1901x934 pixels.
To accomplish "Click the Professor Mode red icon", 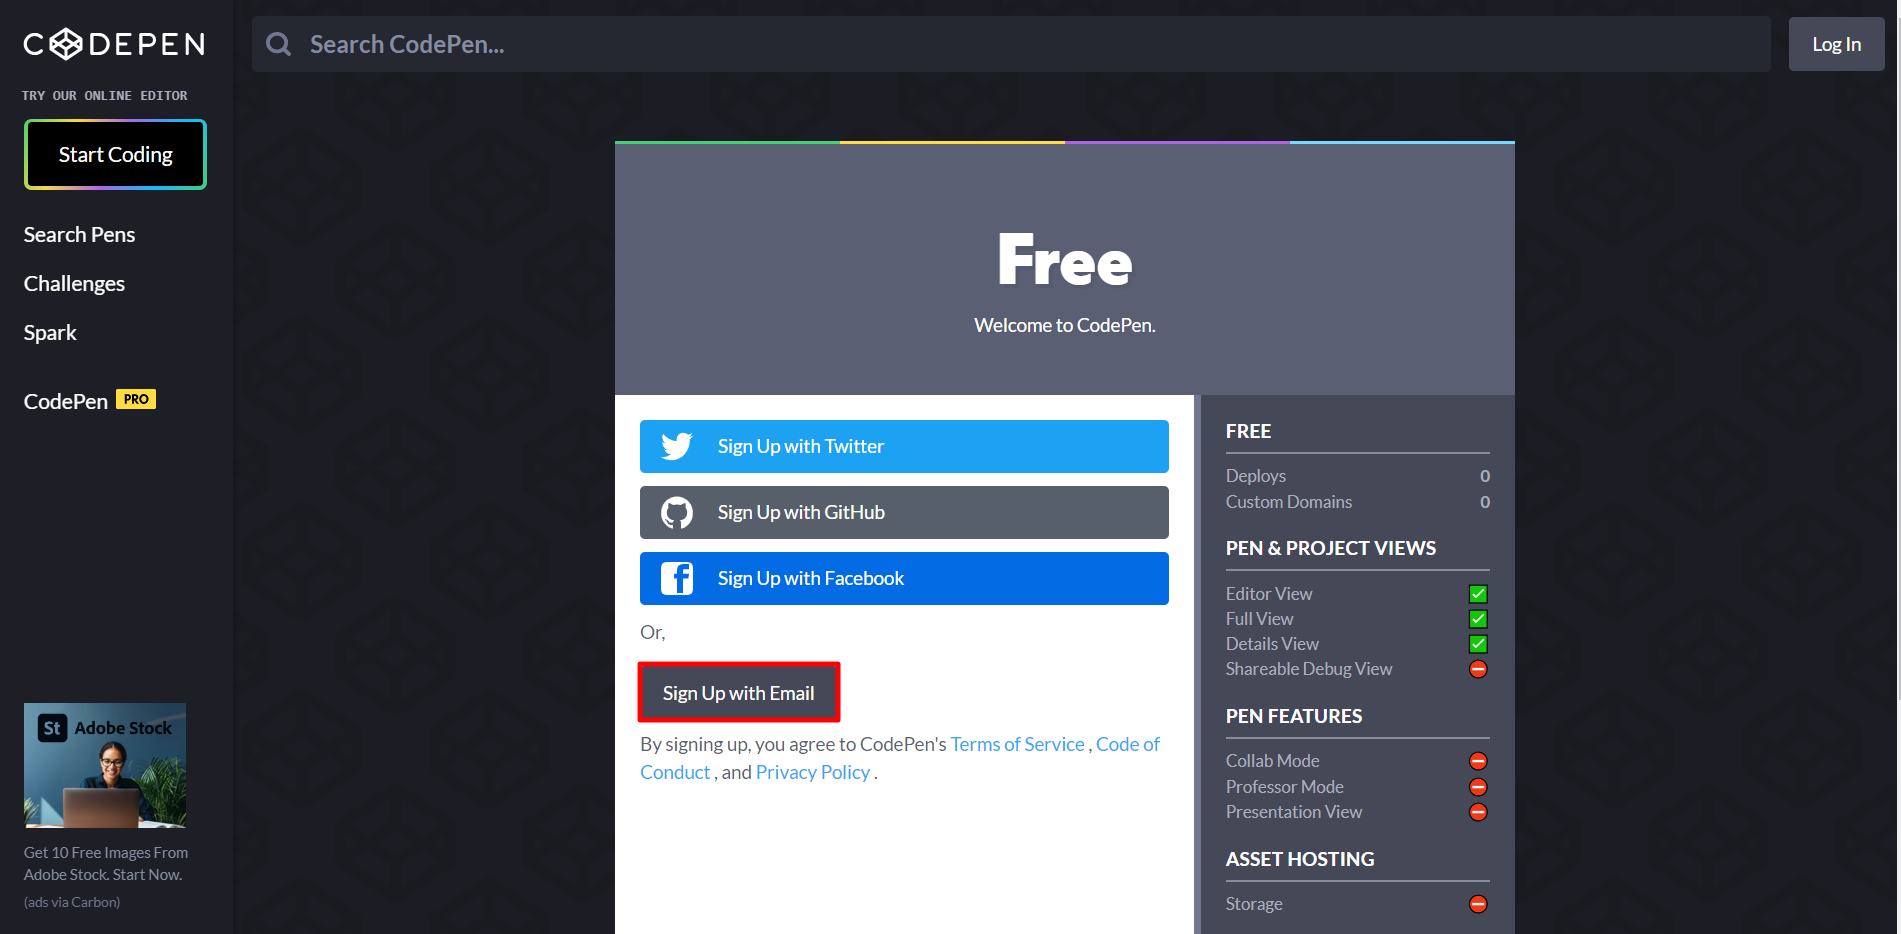I will 1478,787.
